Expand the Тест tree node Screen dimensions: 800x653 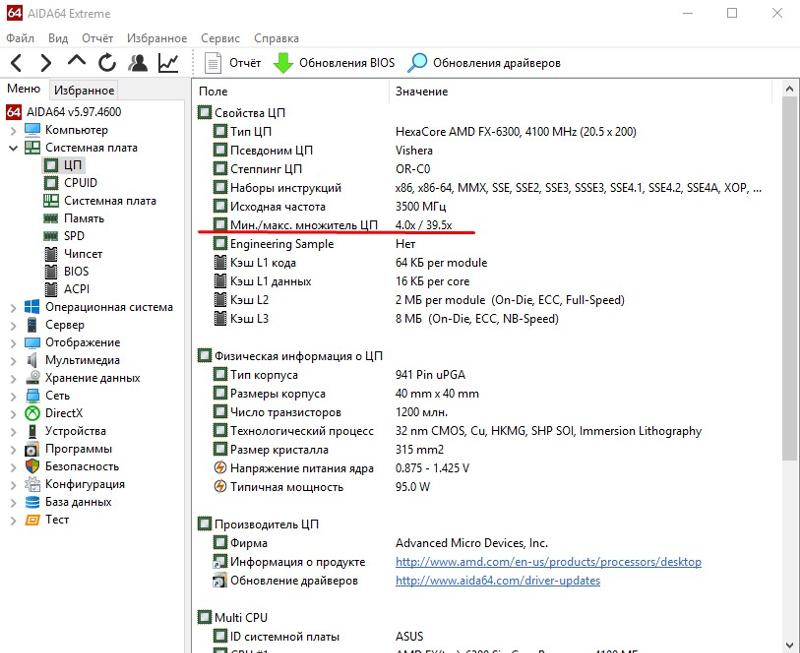(13, 520)
